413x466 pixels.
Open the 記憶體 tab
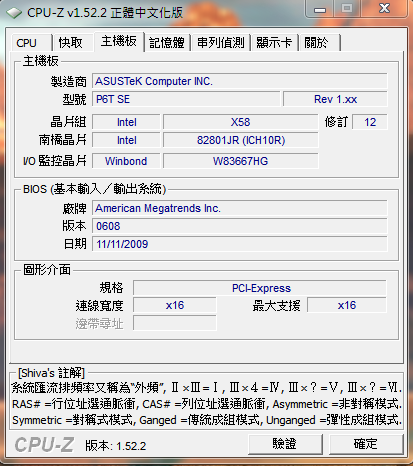pos(167,43)
